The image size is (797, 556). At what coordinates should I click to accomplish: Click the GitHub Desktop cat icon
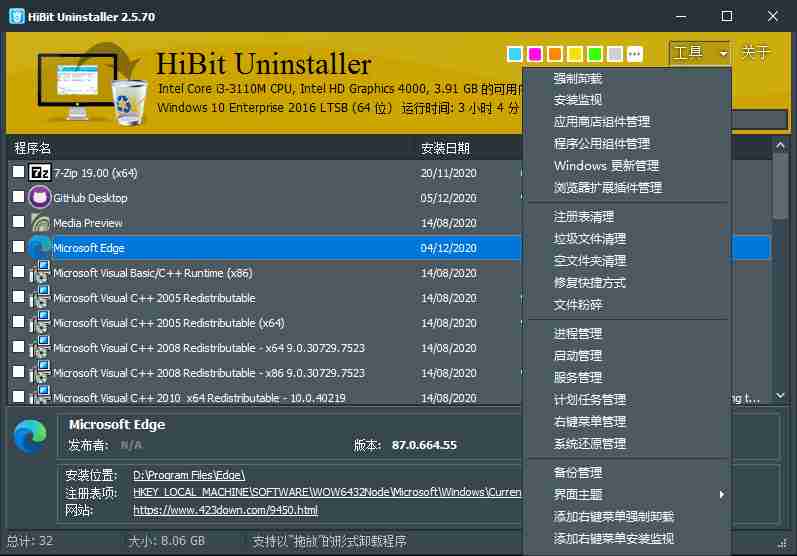(x=40, y=198)
